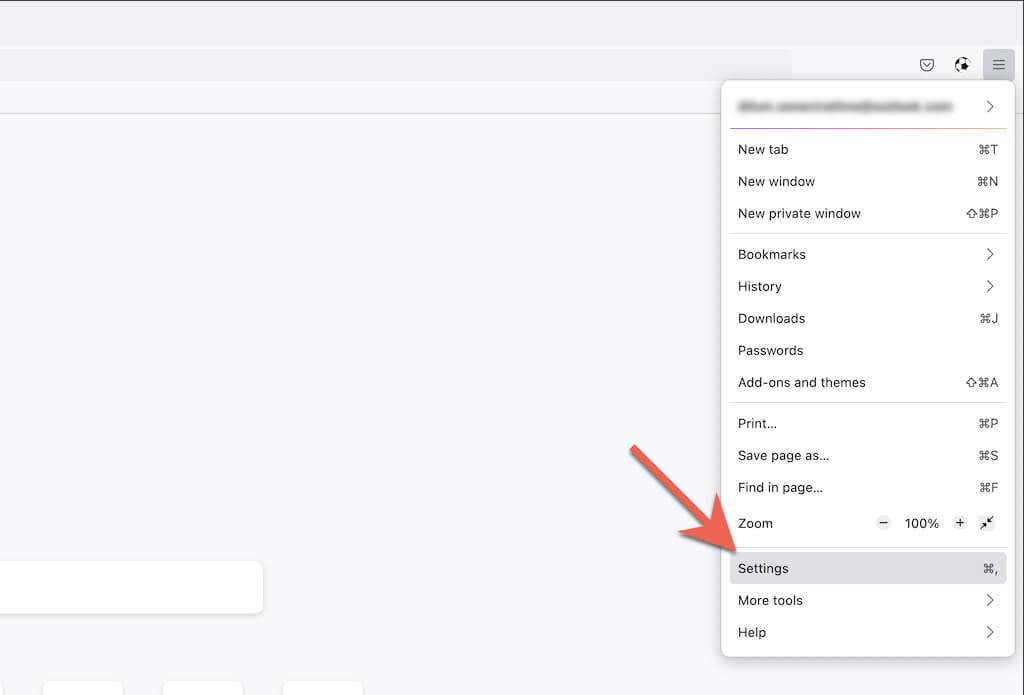
Task: Decrease zoom with the minus button
Action: (x=883, y=523)
